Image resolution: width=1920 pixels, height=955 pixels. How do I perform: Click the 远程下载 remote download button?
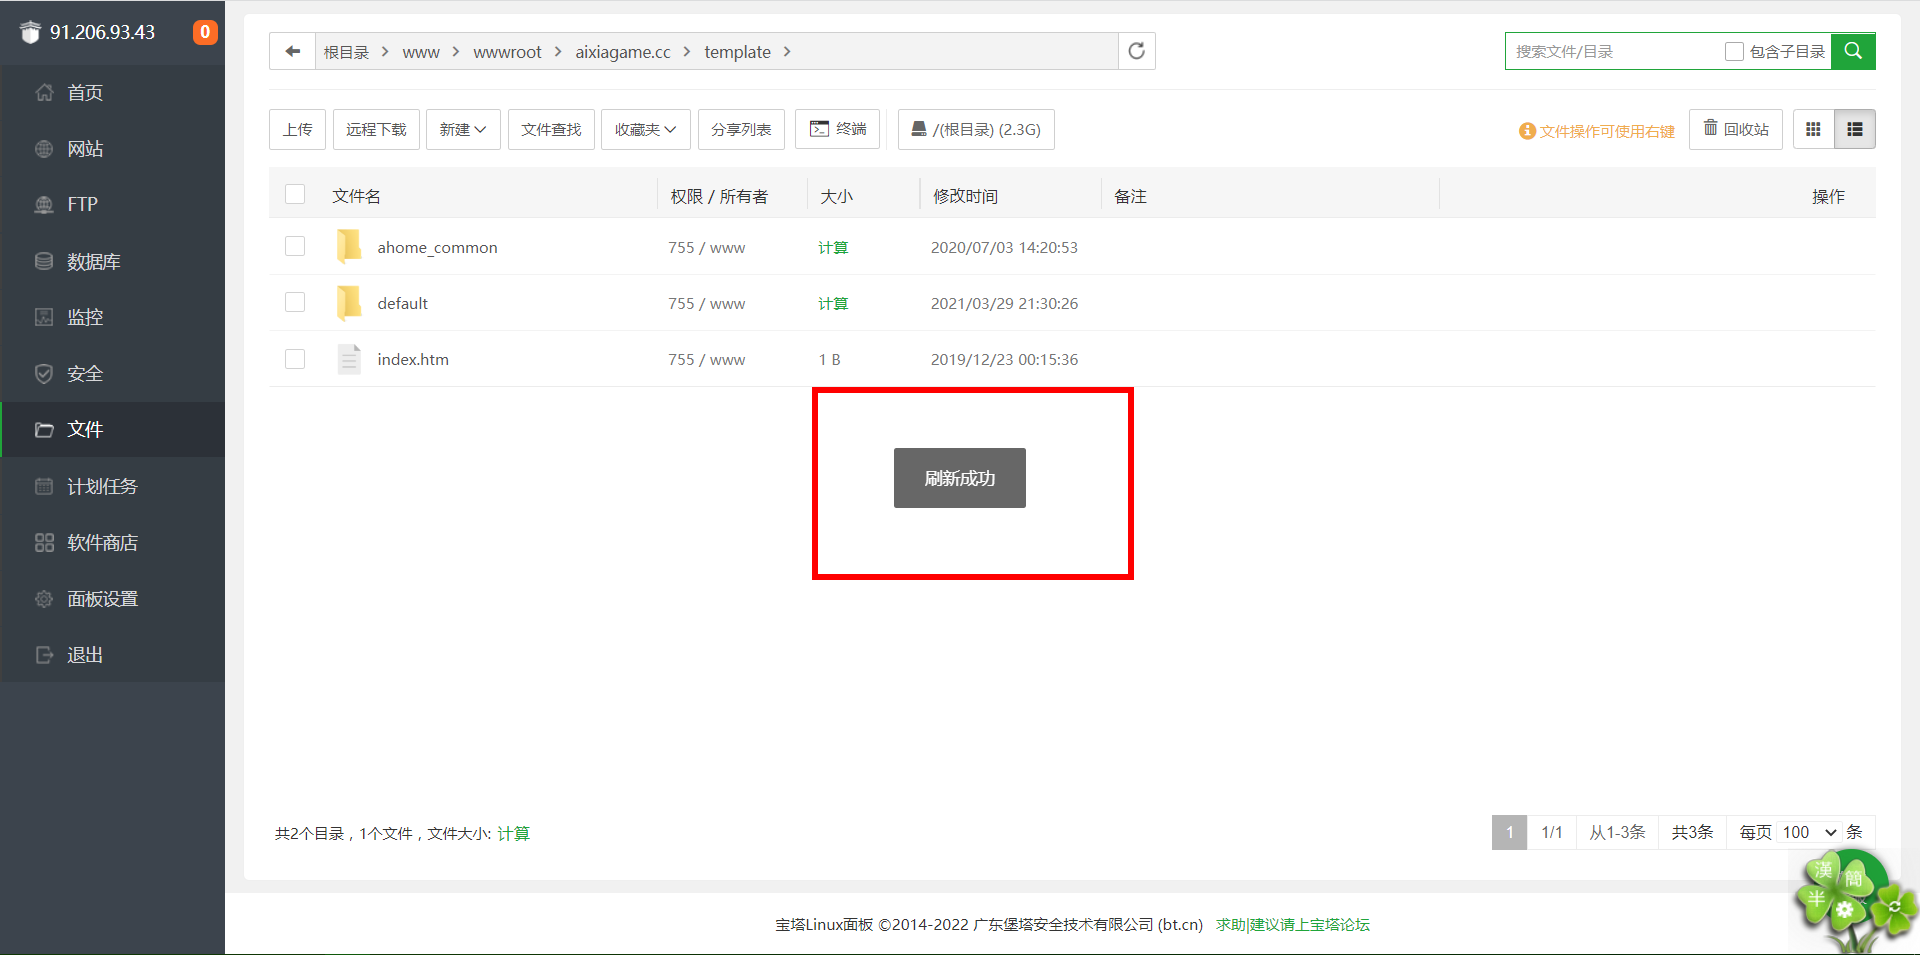[x=376, y=129]
